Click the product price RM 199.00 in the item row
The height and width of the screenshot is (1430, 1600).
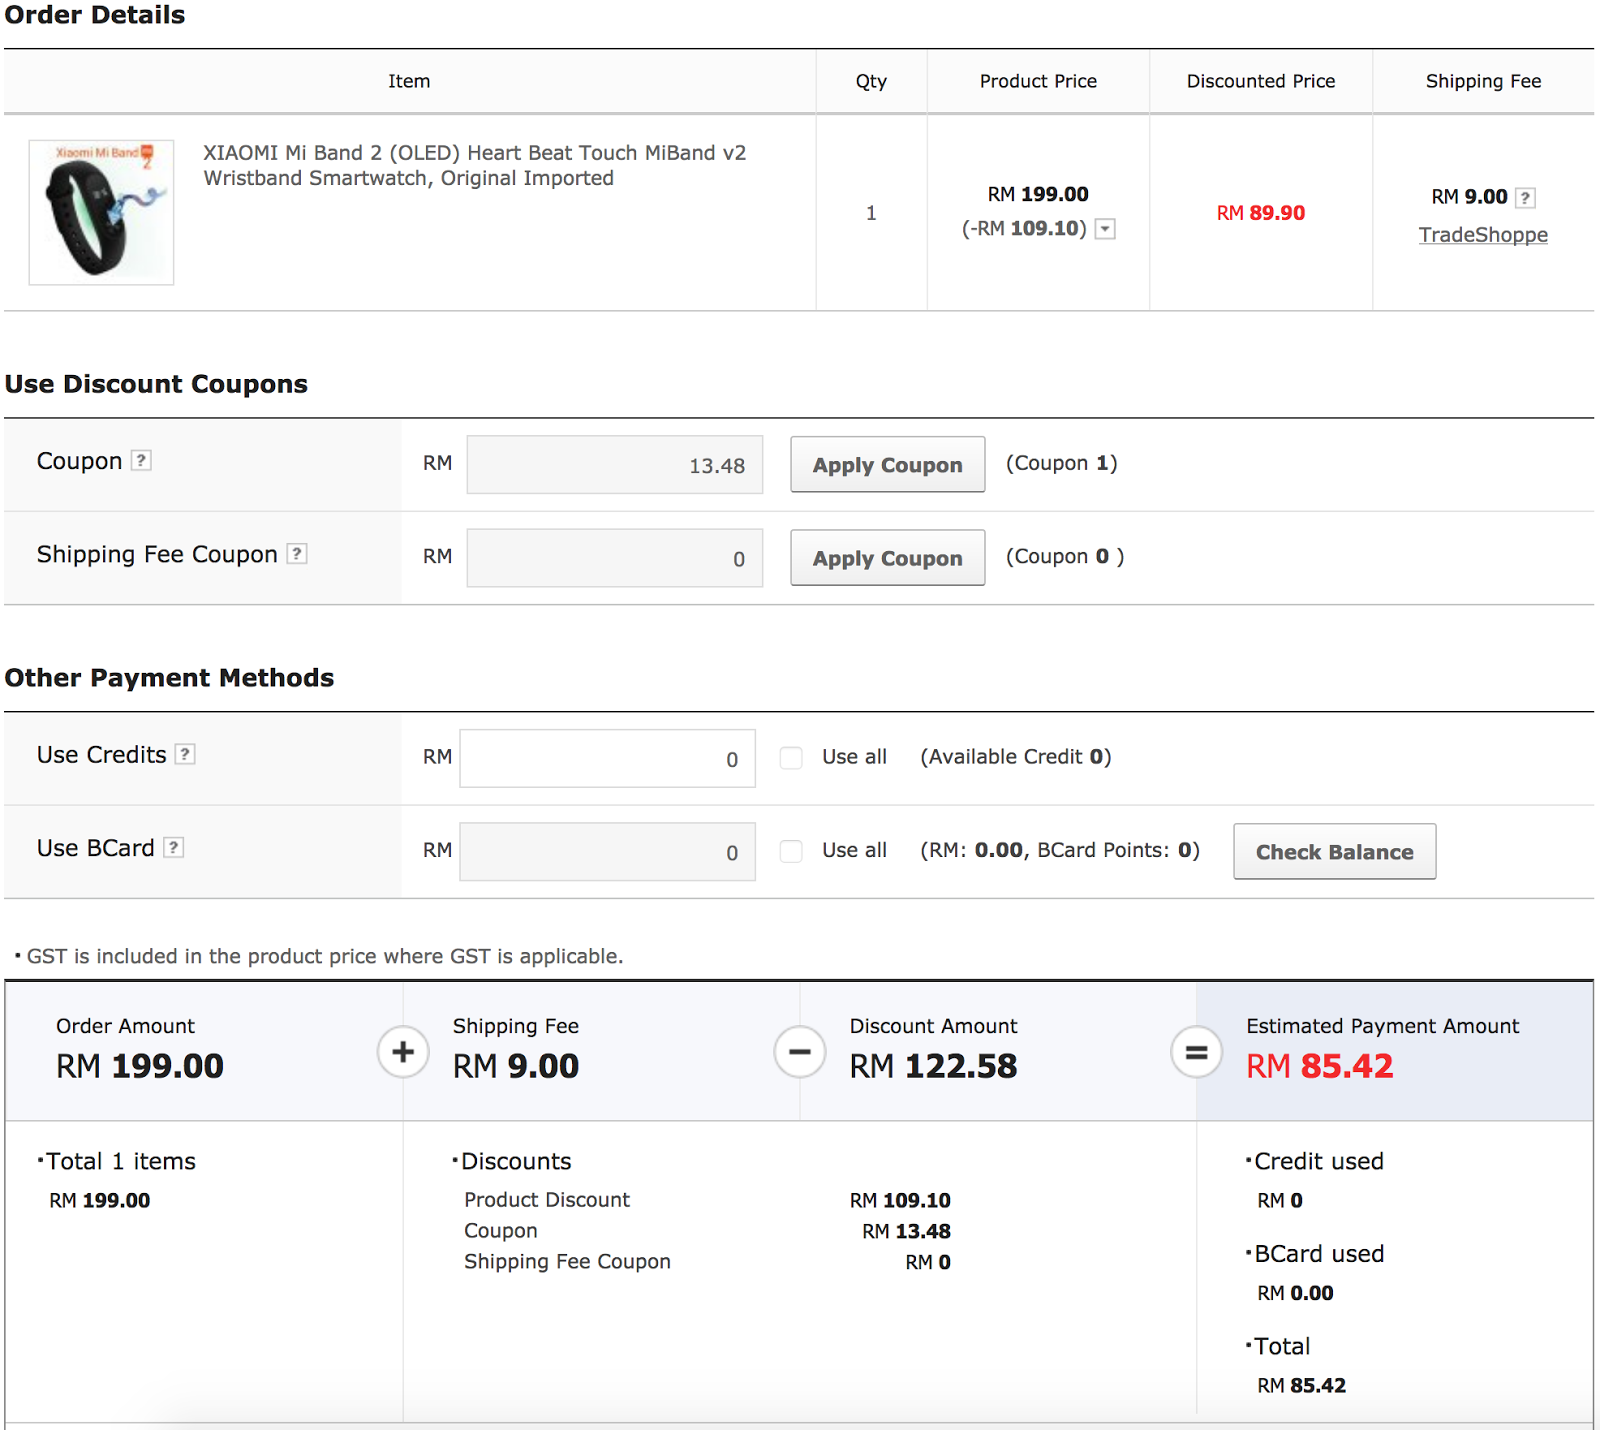[x=1038, y=194]
